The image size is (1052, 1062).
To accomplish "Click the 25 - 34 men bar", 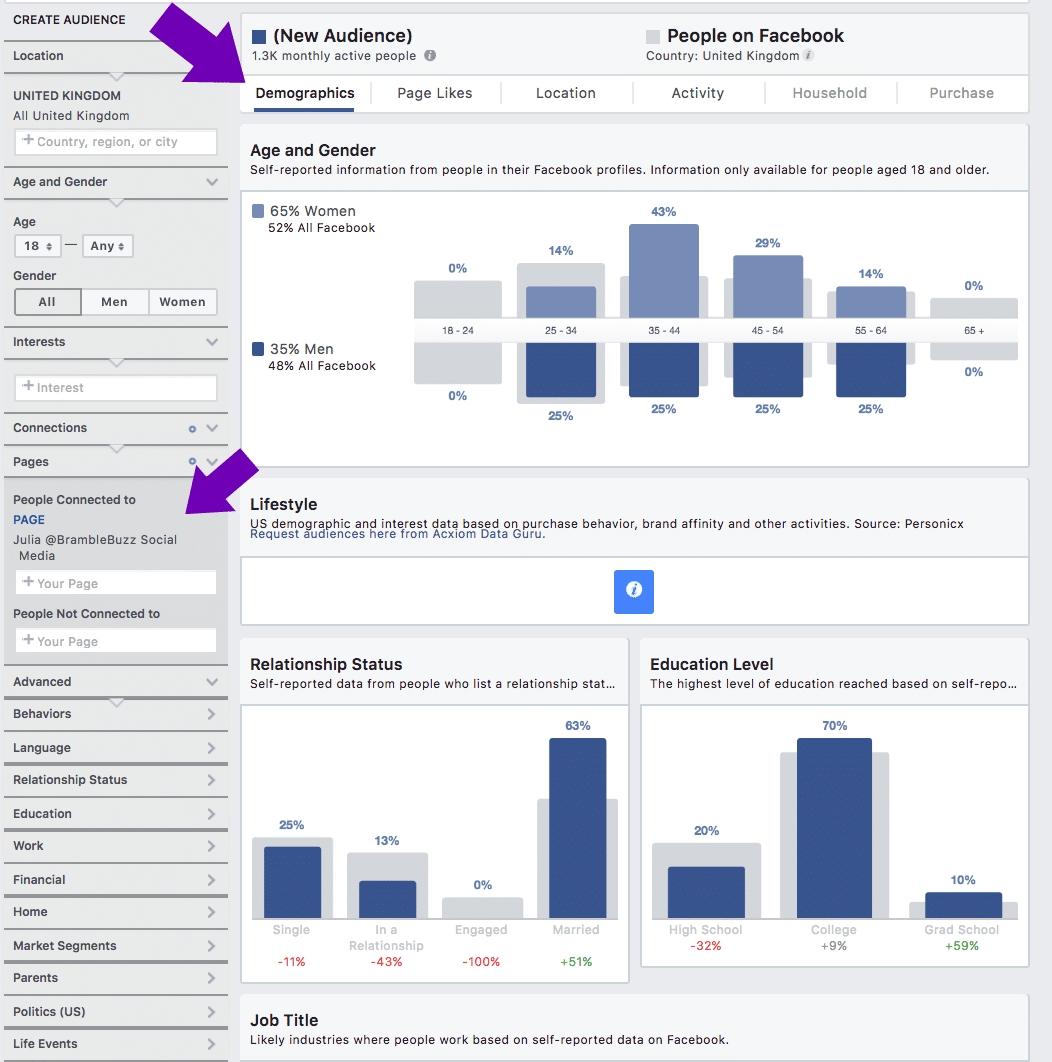I will coord(561,370).
